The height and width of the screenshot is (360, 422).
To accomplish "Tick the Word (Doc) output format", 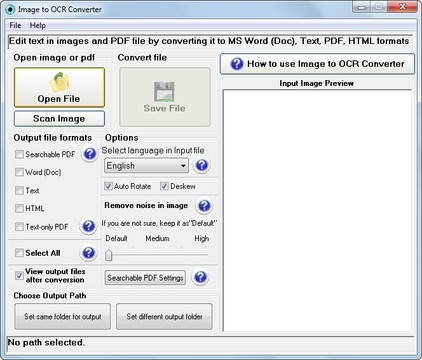I will (19, 172).
